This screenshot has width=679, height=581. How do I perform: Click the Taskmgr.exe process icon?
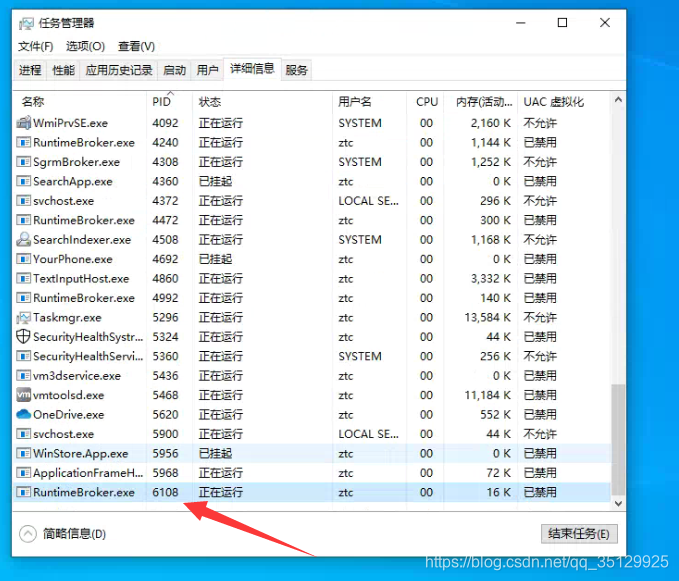coord(23,317)
